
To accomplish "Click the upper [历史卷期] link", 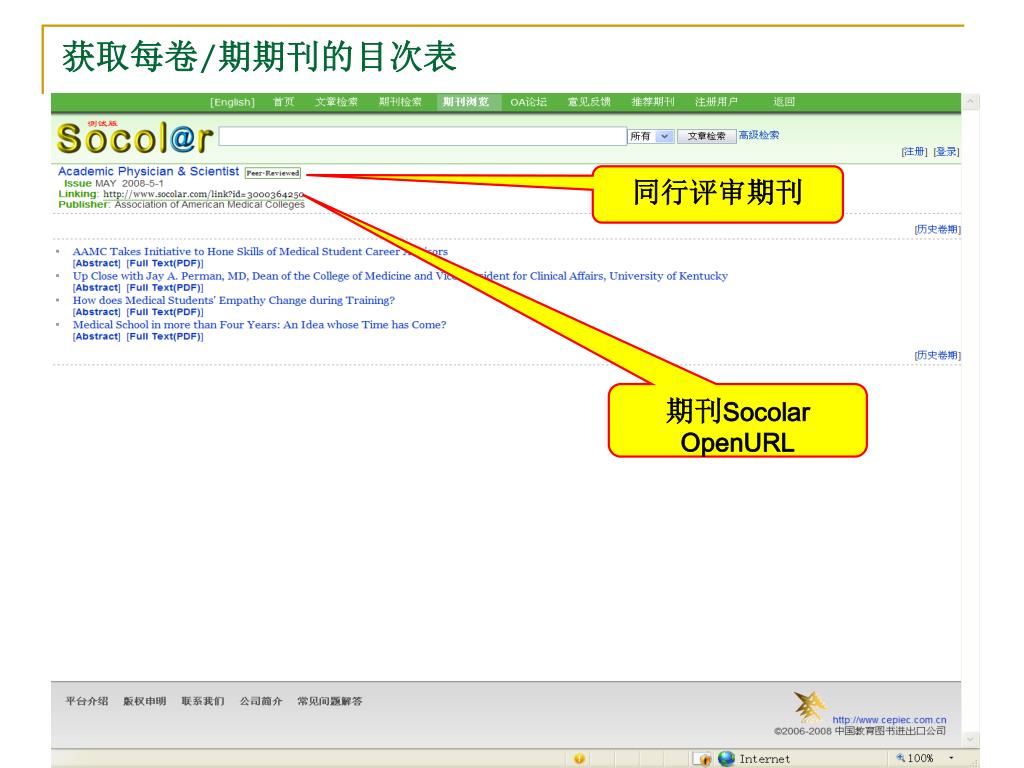I will pyautogui.click(x=937, y=229).
